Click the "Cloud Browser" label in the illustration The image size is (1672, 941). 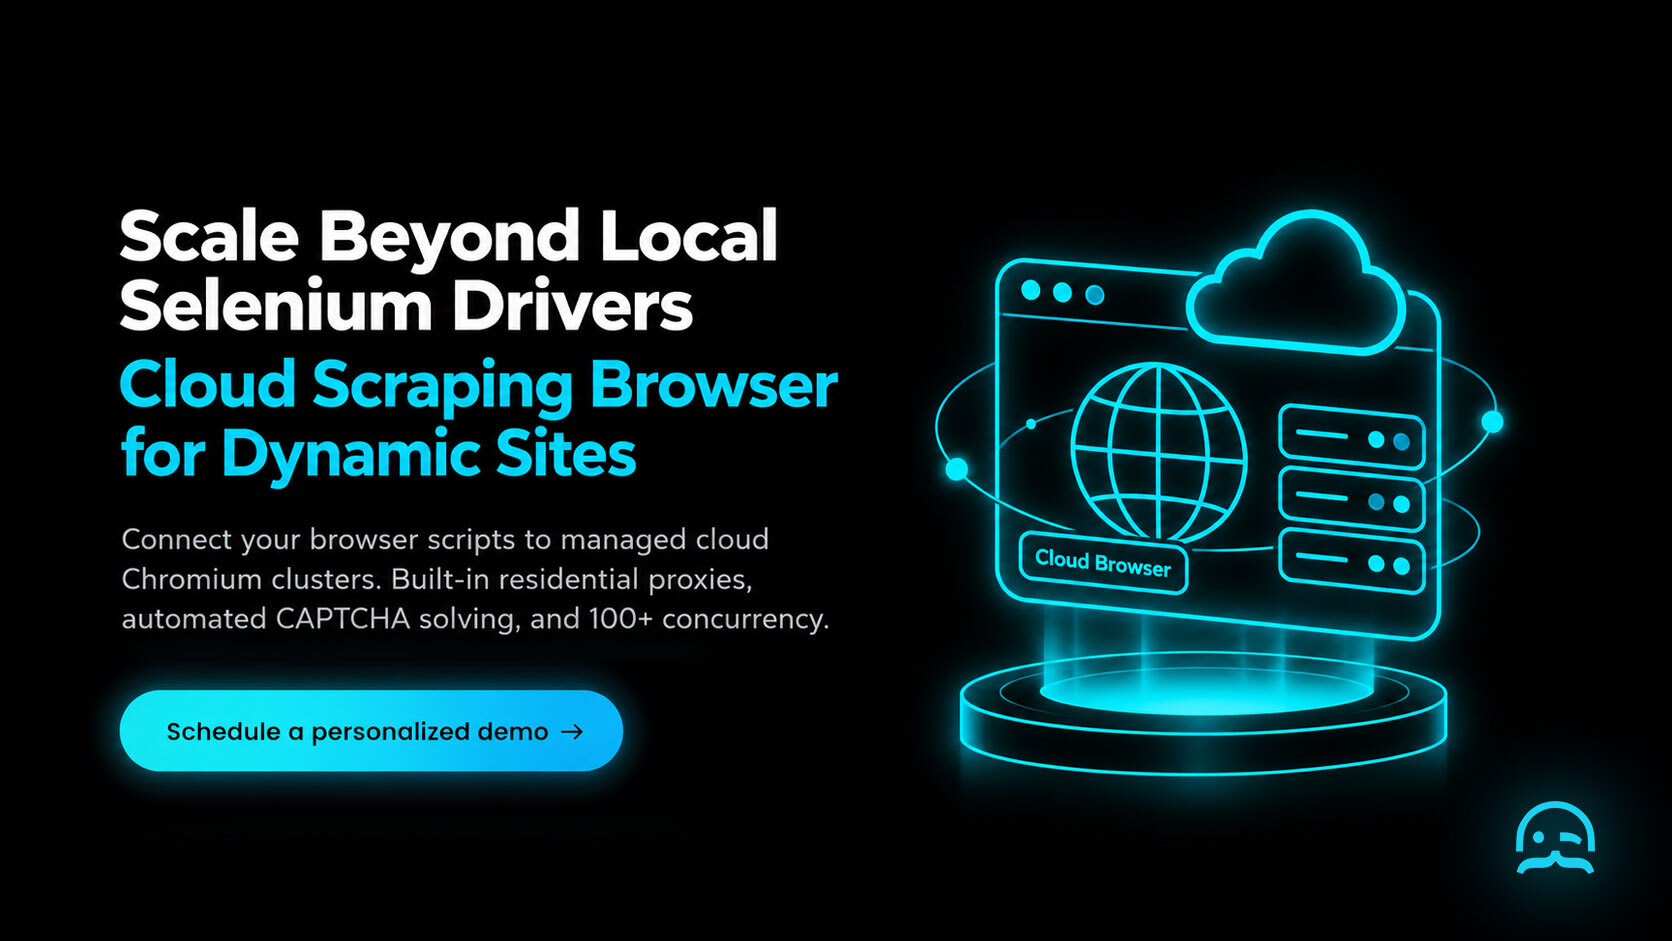pos(1103,563)
